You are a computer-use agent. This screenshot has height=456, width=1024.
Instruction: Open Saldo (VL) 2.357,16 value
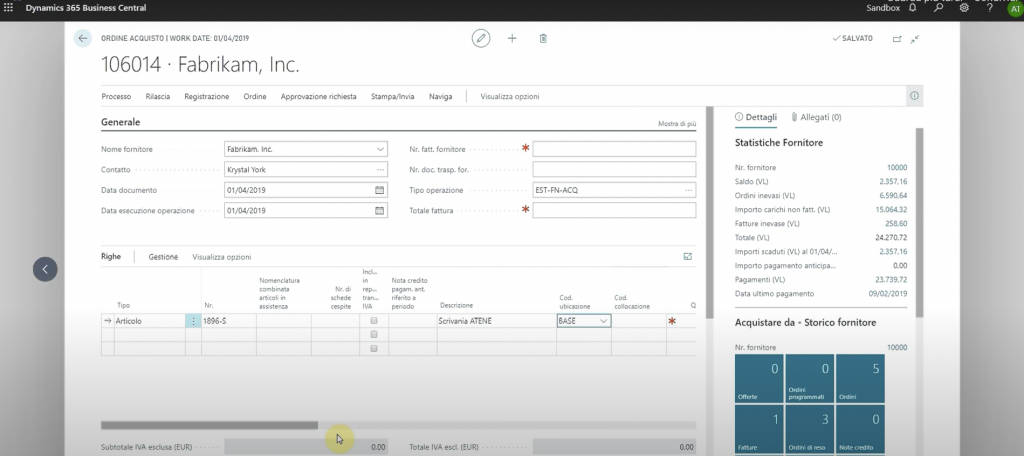(x=893, y=181)
